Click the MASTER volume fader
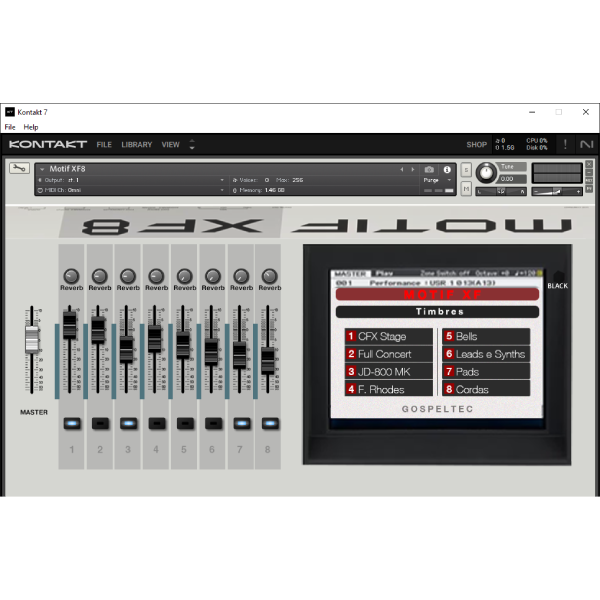 coord(32,339)
